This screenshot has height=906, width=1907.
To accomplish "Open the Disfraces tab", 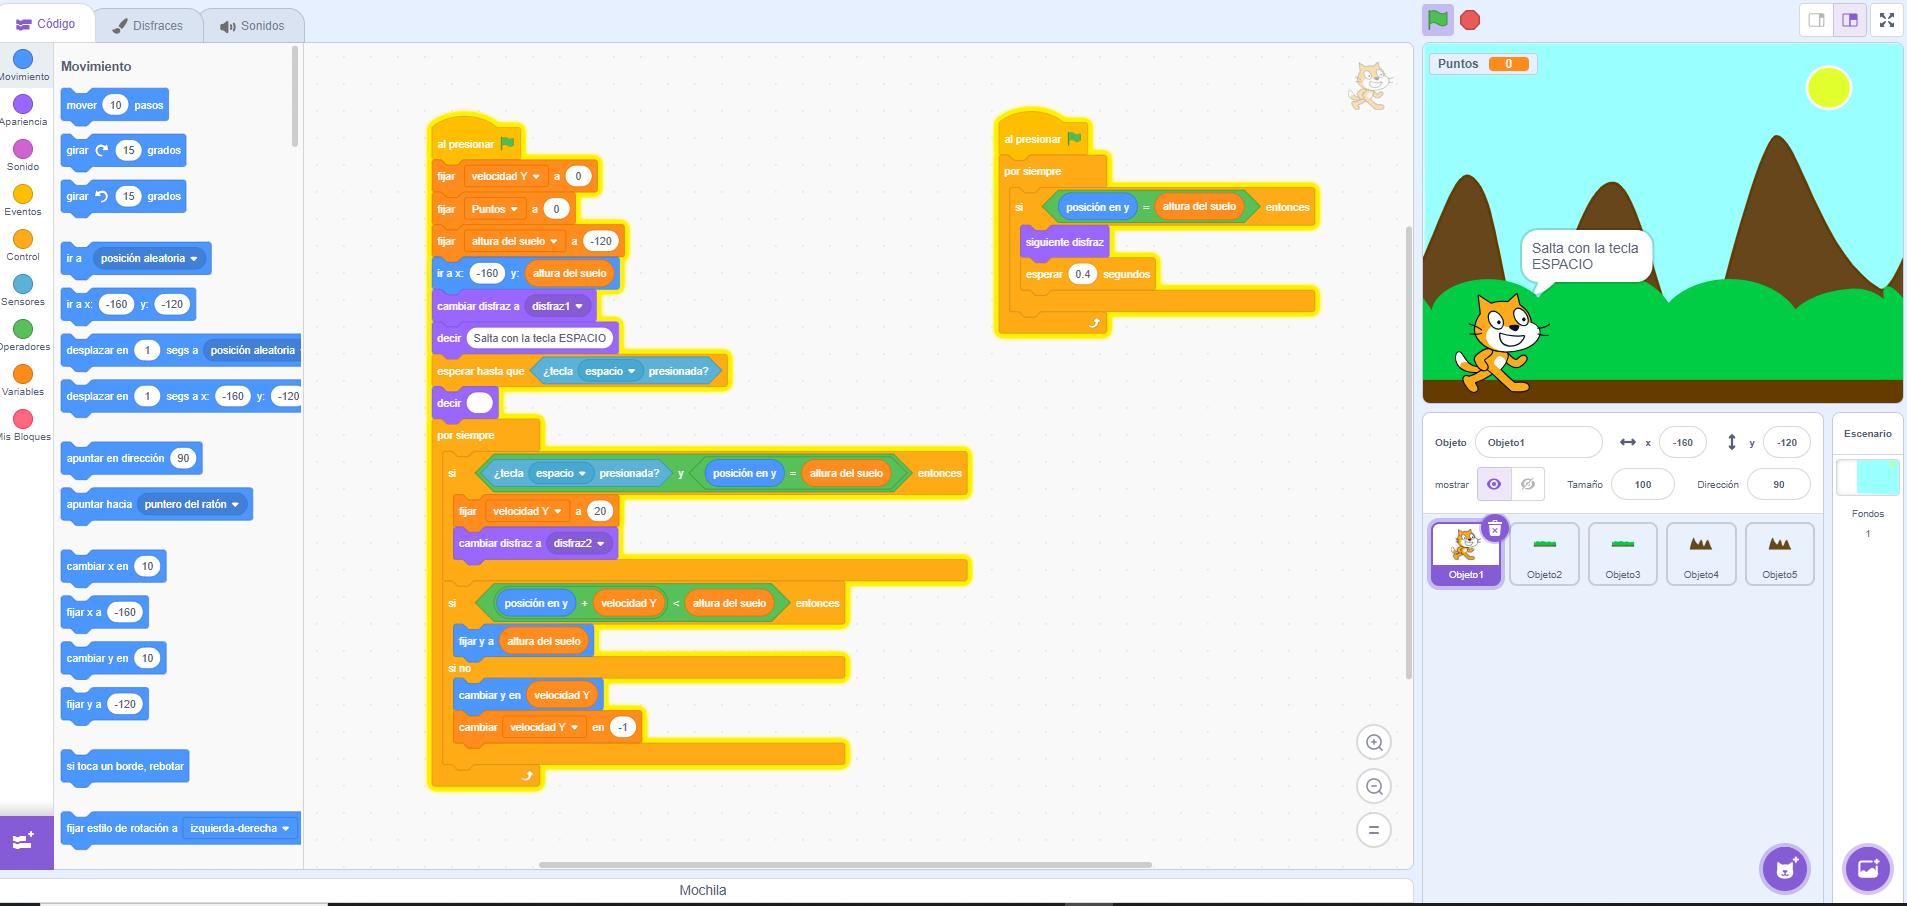I will (148, 26).
